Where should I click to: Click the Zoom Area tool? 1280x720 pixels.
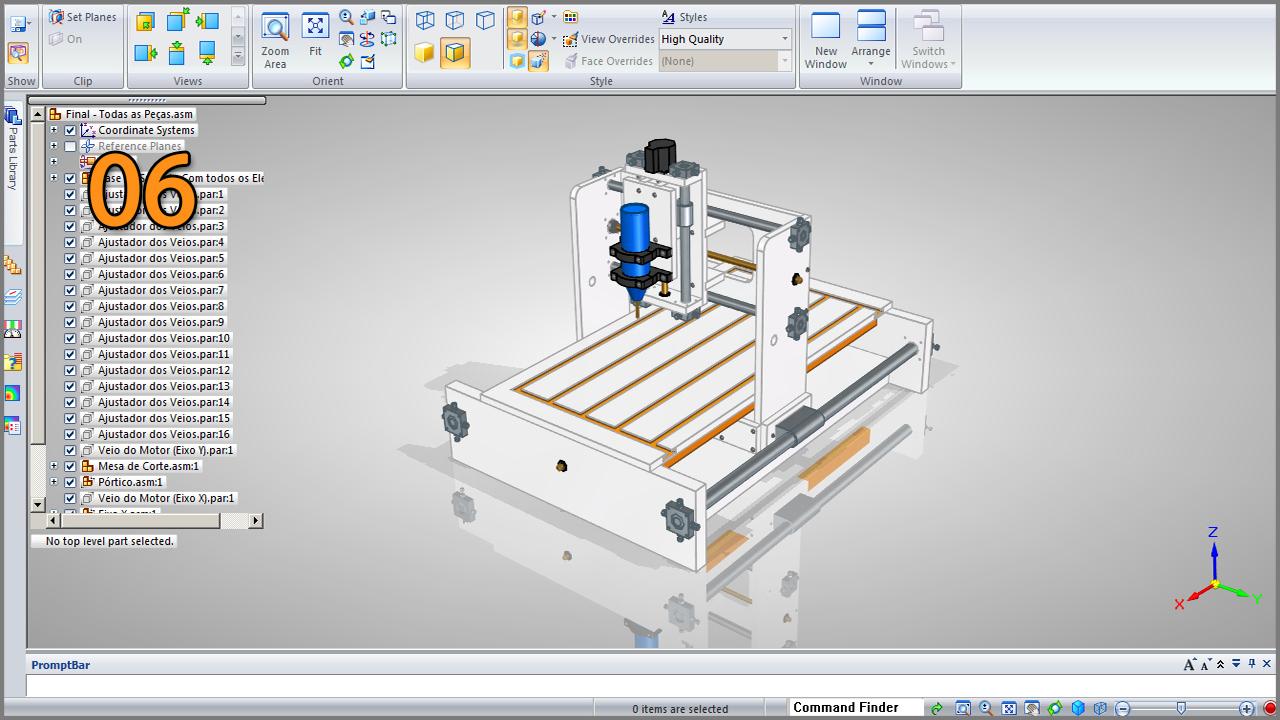tap(275, 40)
